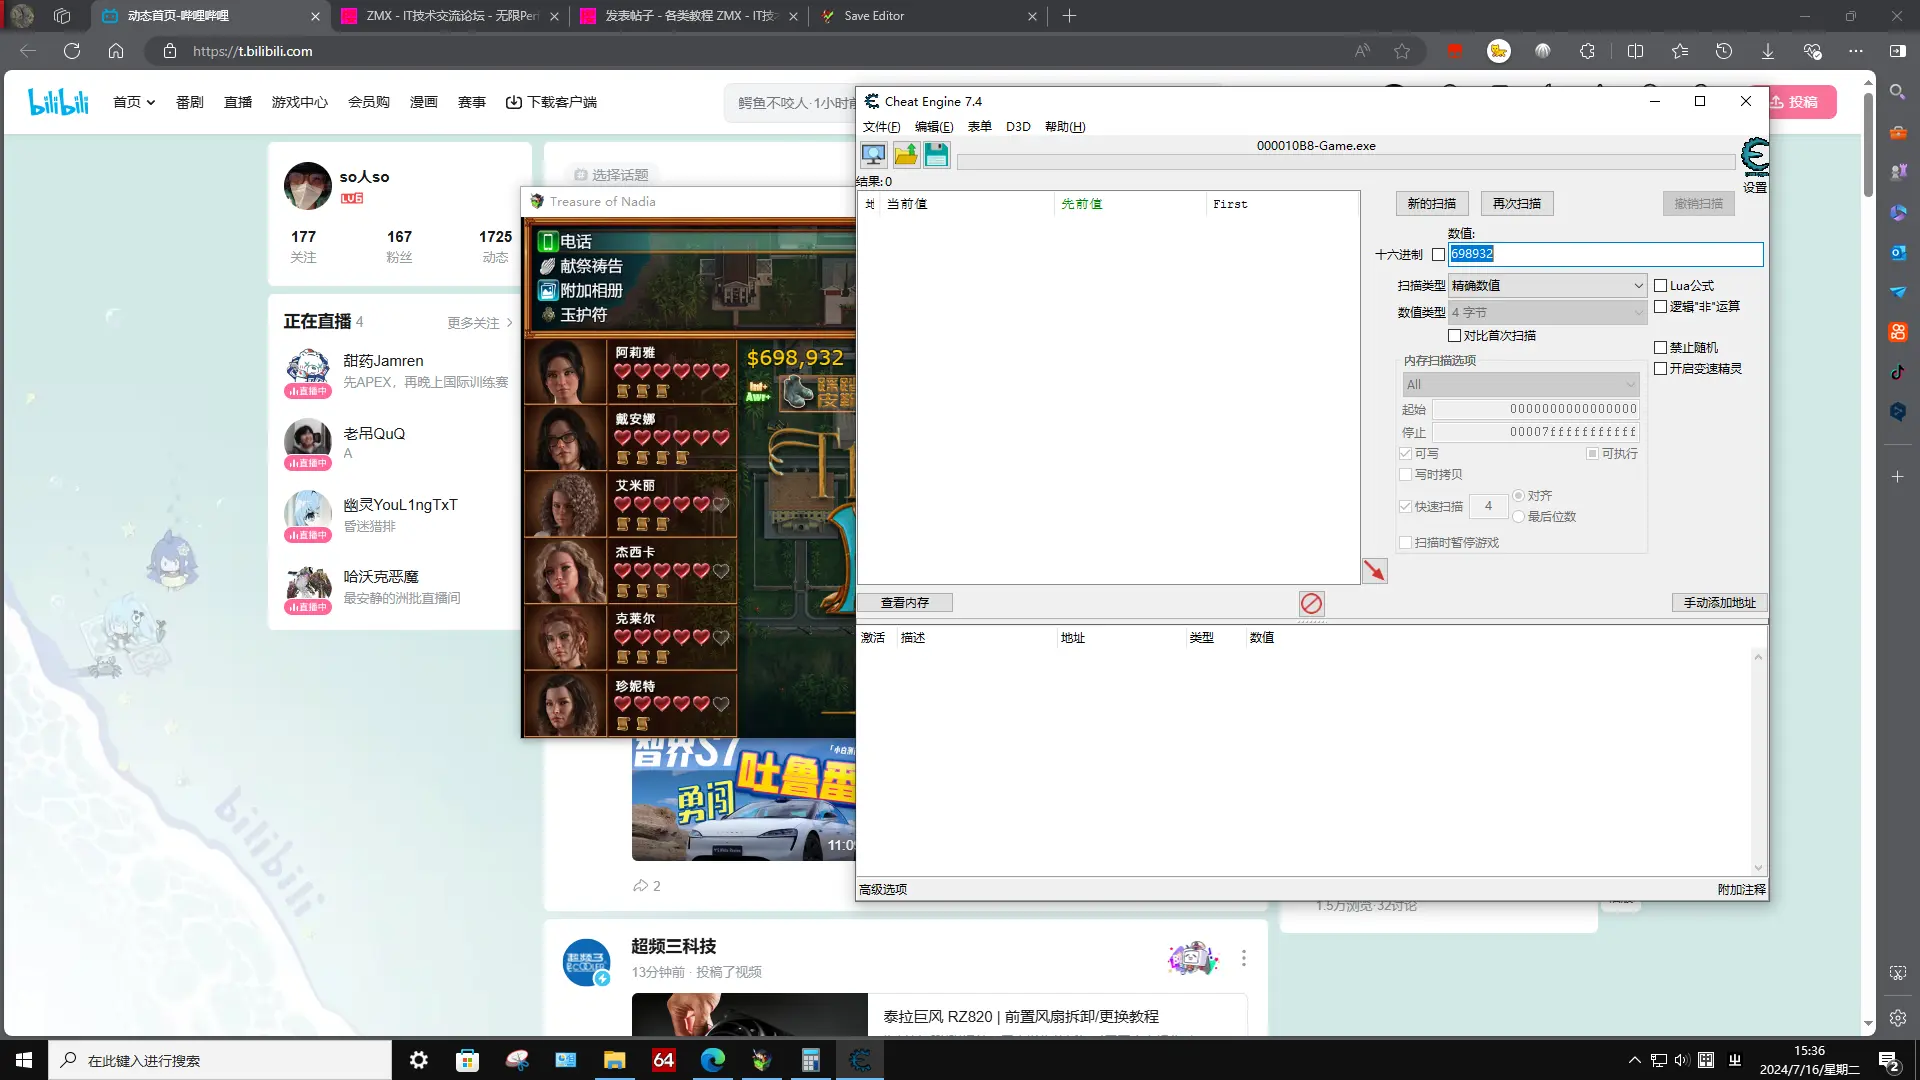This screenshot has height=1080, width=1920.
Task: Toggle 扫描时暂停游戏 checkbox
Action: click(x=1405, y=543)
